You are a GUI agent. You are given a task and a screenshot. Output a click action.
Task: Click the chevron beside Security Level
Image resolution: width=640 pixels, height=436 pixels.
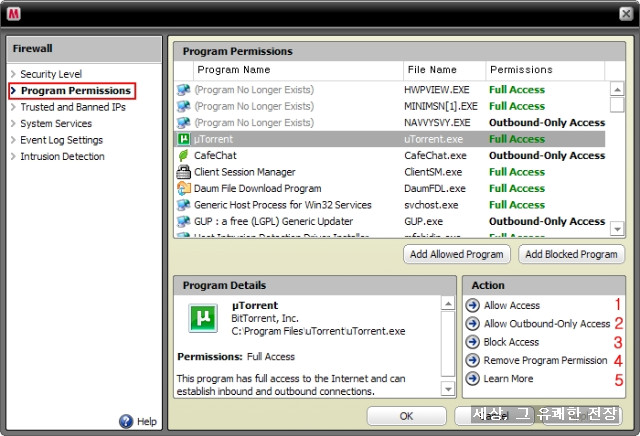click(13, 74)
